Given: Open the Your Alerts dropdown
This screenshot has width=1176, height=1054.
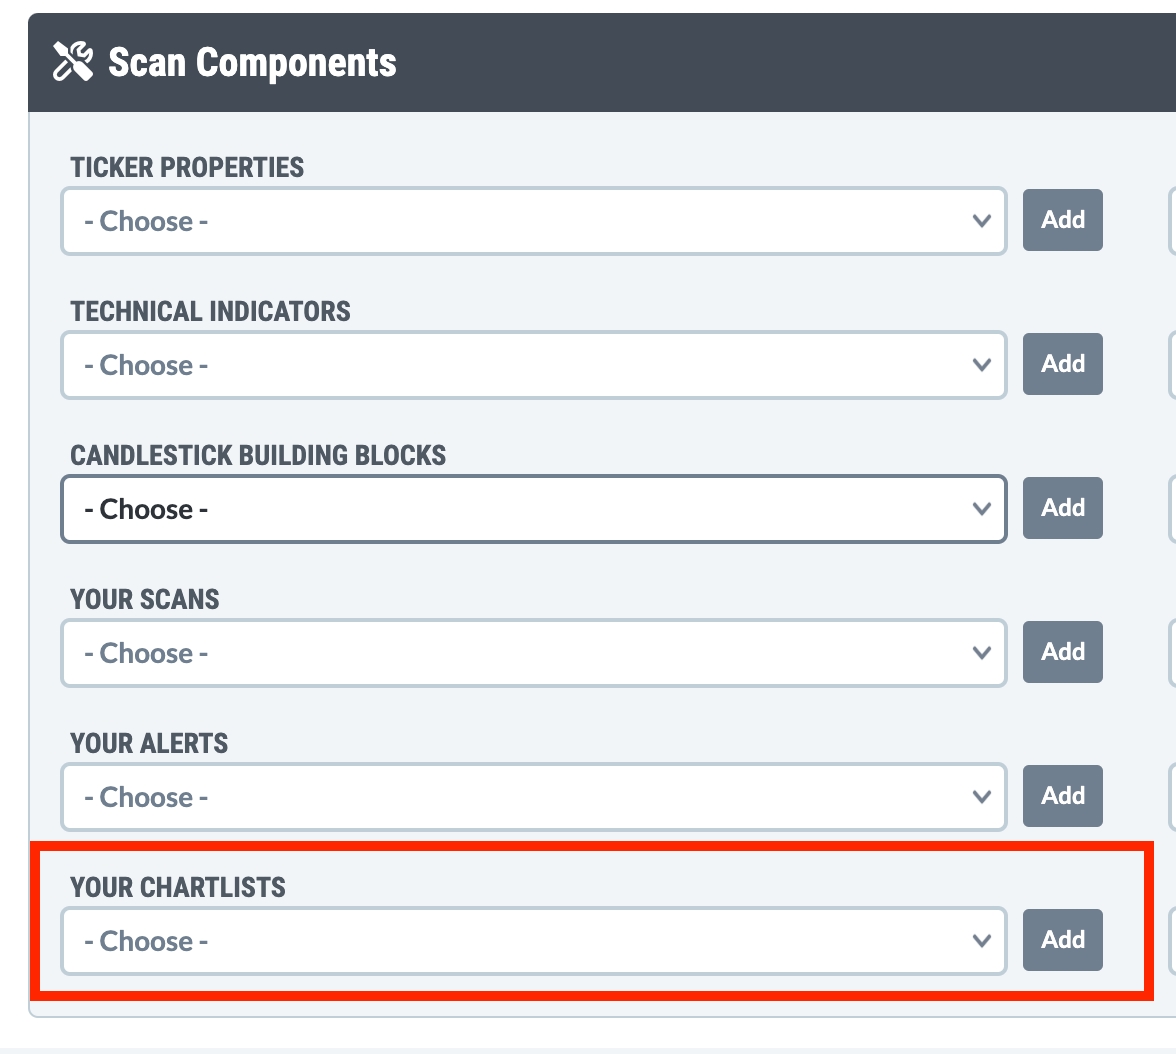Looking at the screenshot, I should click(x=533, y=797).
